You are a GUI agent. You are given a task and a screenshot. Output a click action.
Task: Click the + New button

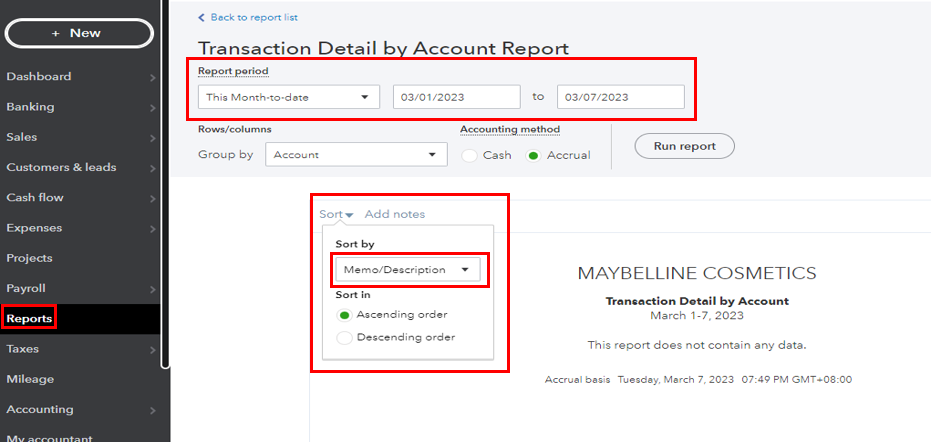[79, 33]
